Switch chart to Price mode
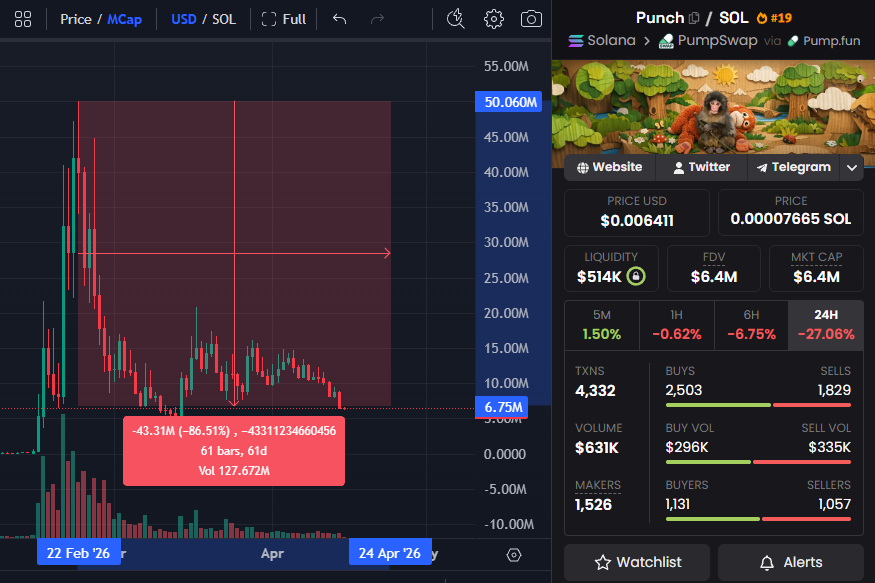Viewport: 875px width, 583px height. [76, 20]
